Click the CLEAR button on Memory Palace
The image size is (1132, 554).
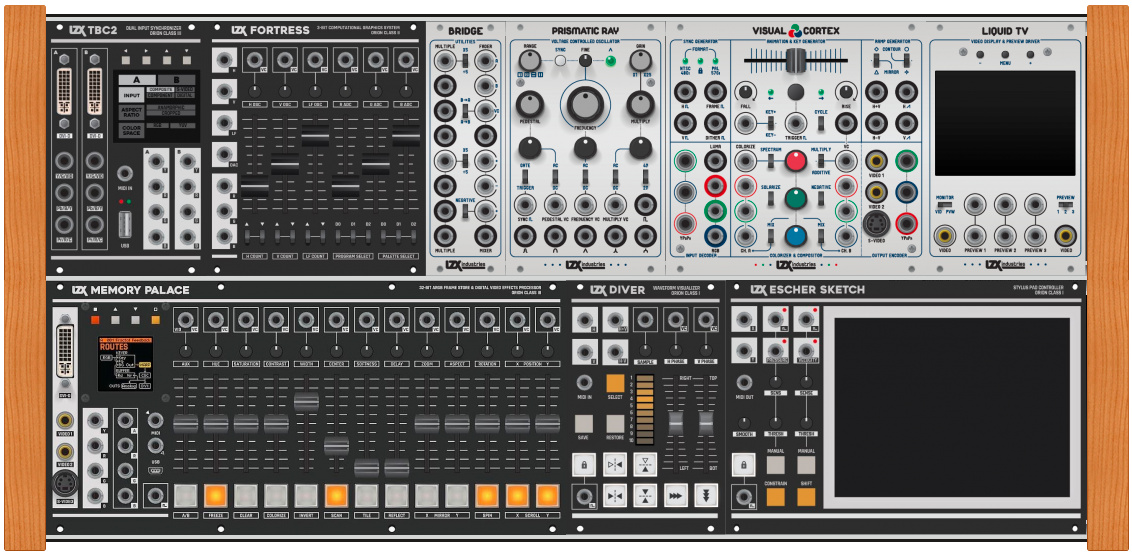point(246,495)
